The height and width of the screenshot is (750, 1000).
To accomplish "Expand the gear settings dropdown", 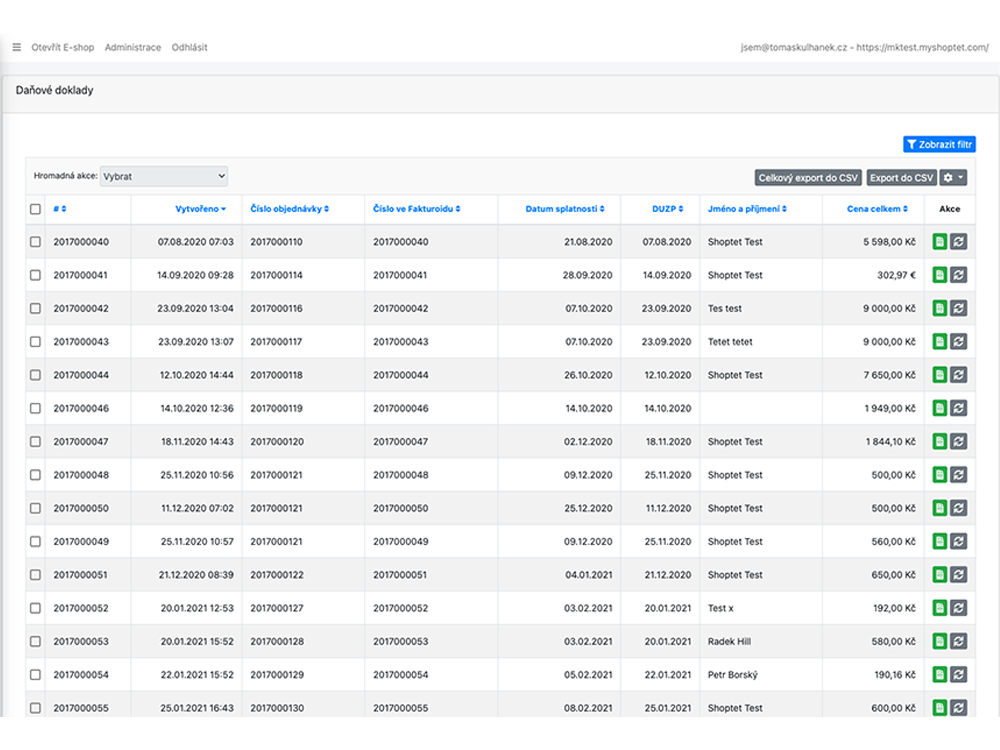I will coord(953,178).
